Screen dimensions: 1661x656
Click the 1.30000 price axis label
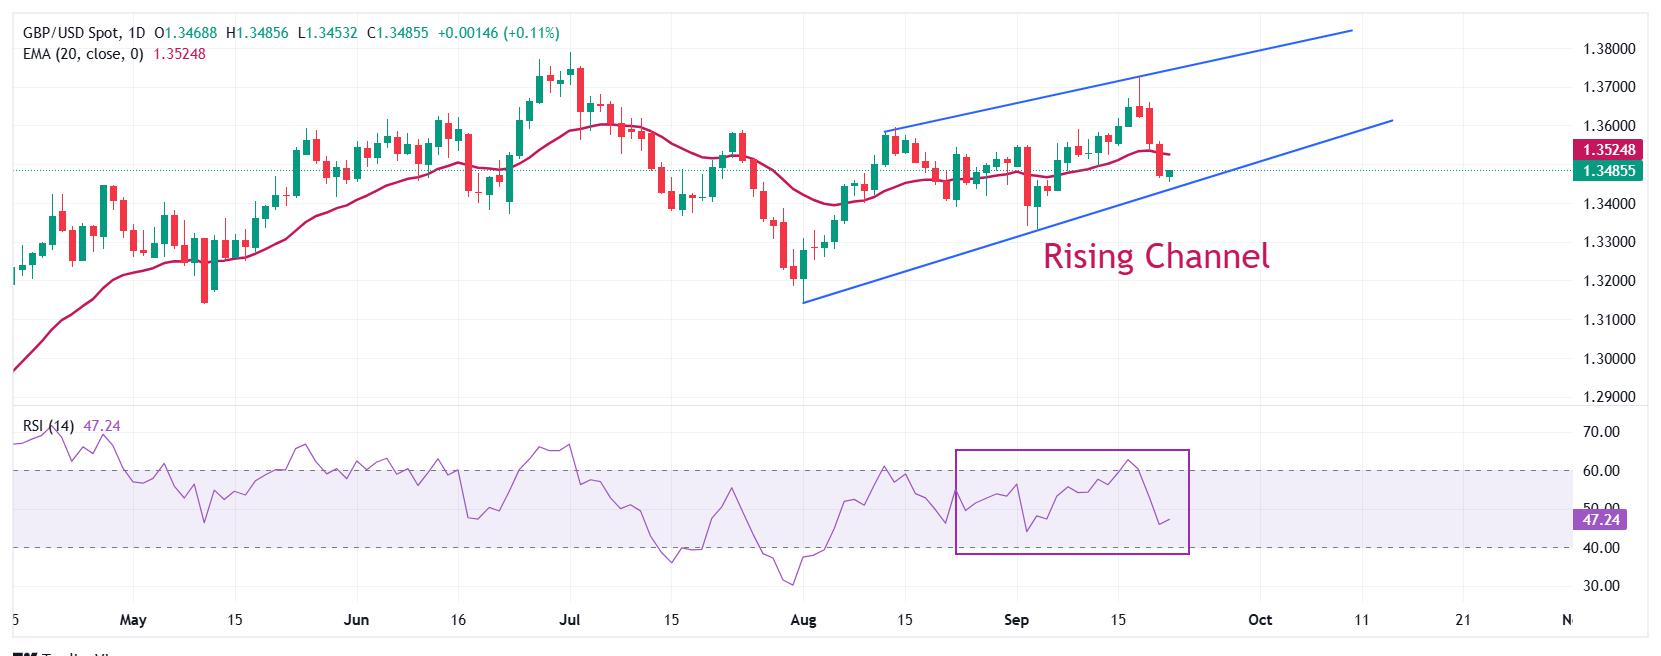[x=1610, y=358]
